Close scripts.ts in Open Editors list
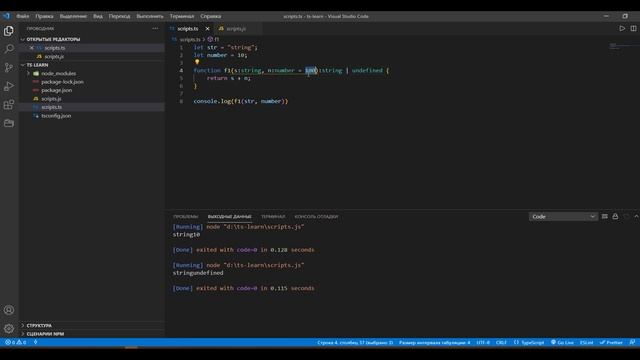This screenshot has height=360, width=640. (x=31, y=48)
